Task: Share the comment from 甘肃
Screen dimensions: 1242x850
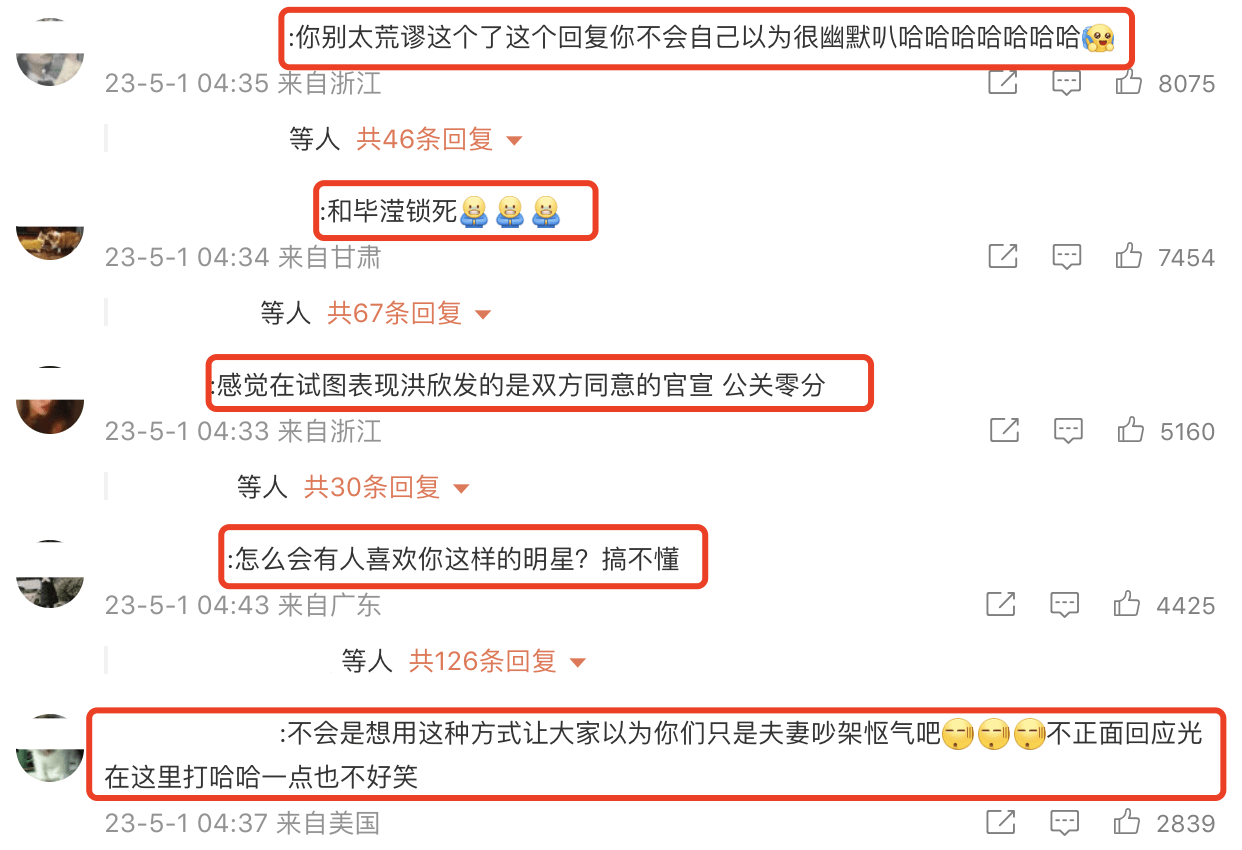Action: (x=1003, y=257)
